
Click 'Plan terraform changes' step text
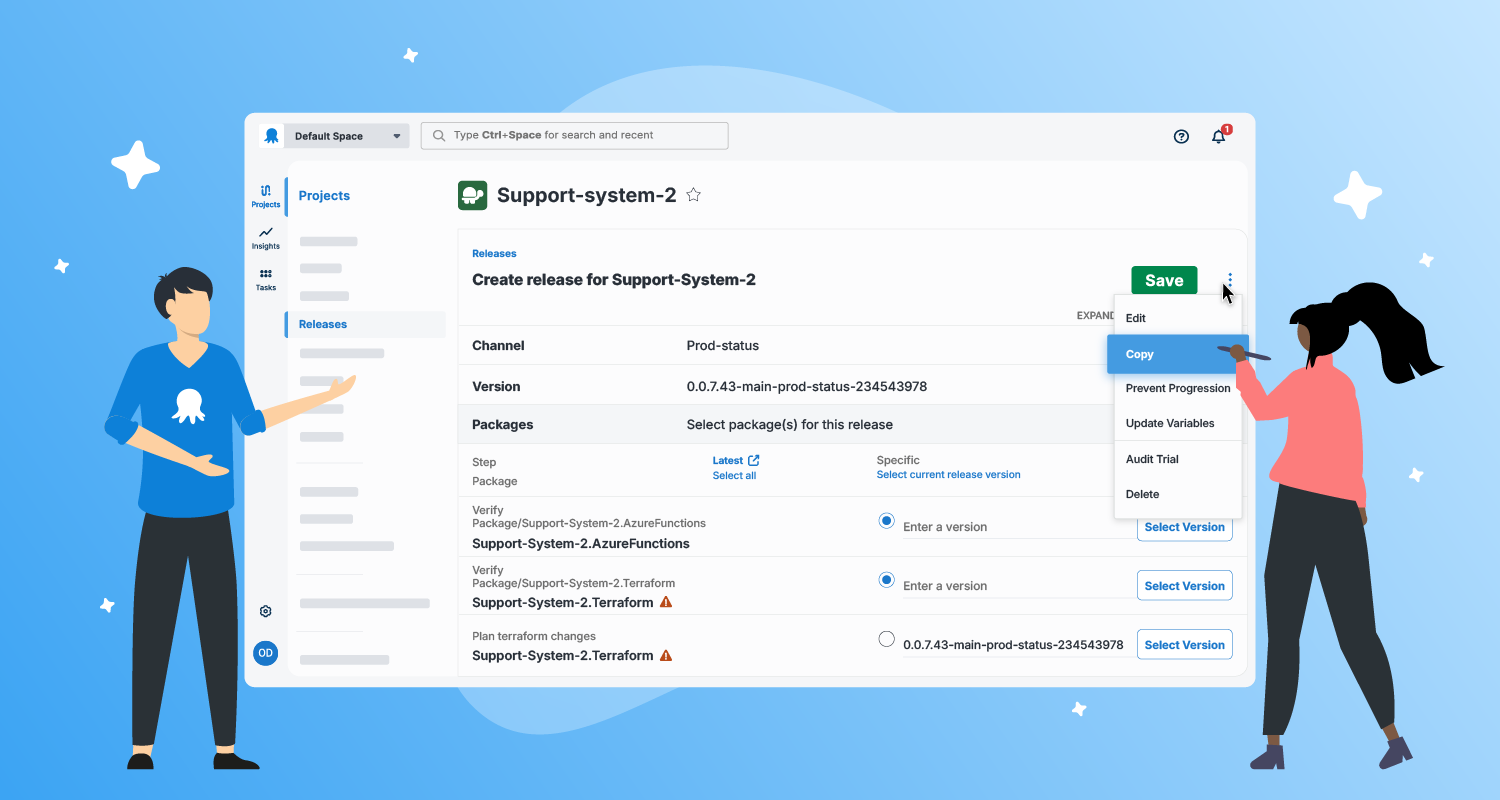coord(534,636)
